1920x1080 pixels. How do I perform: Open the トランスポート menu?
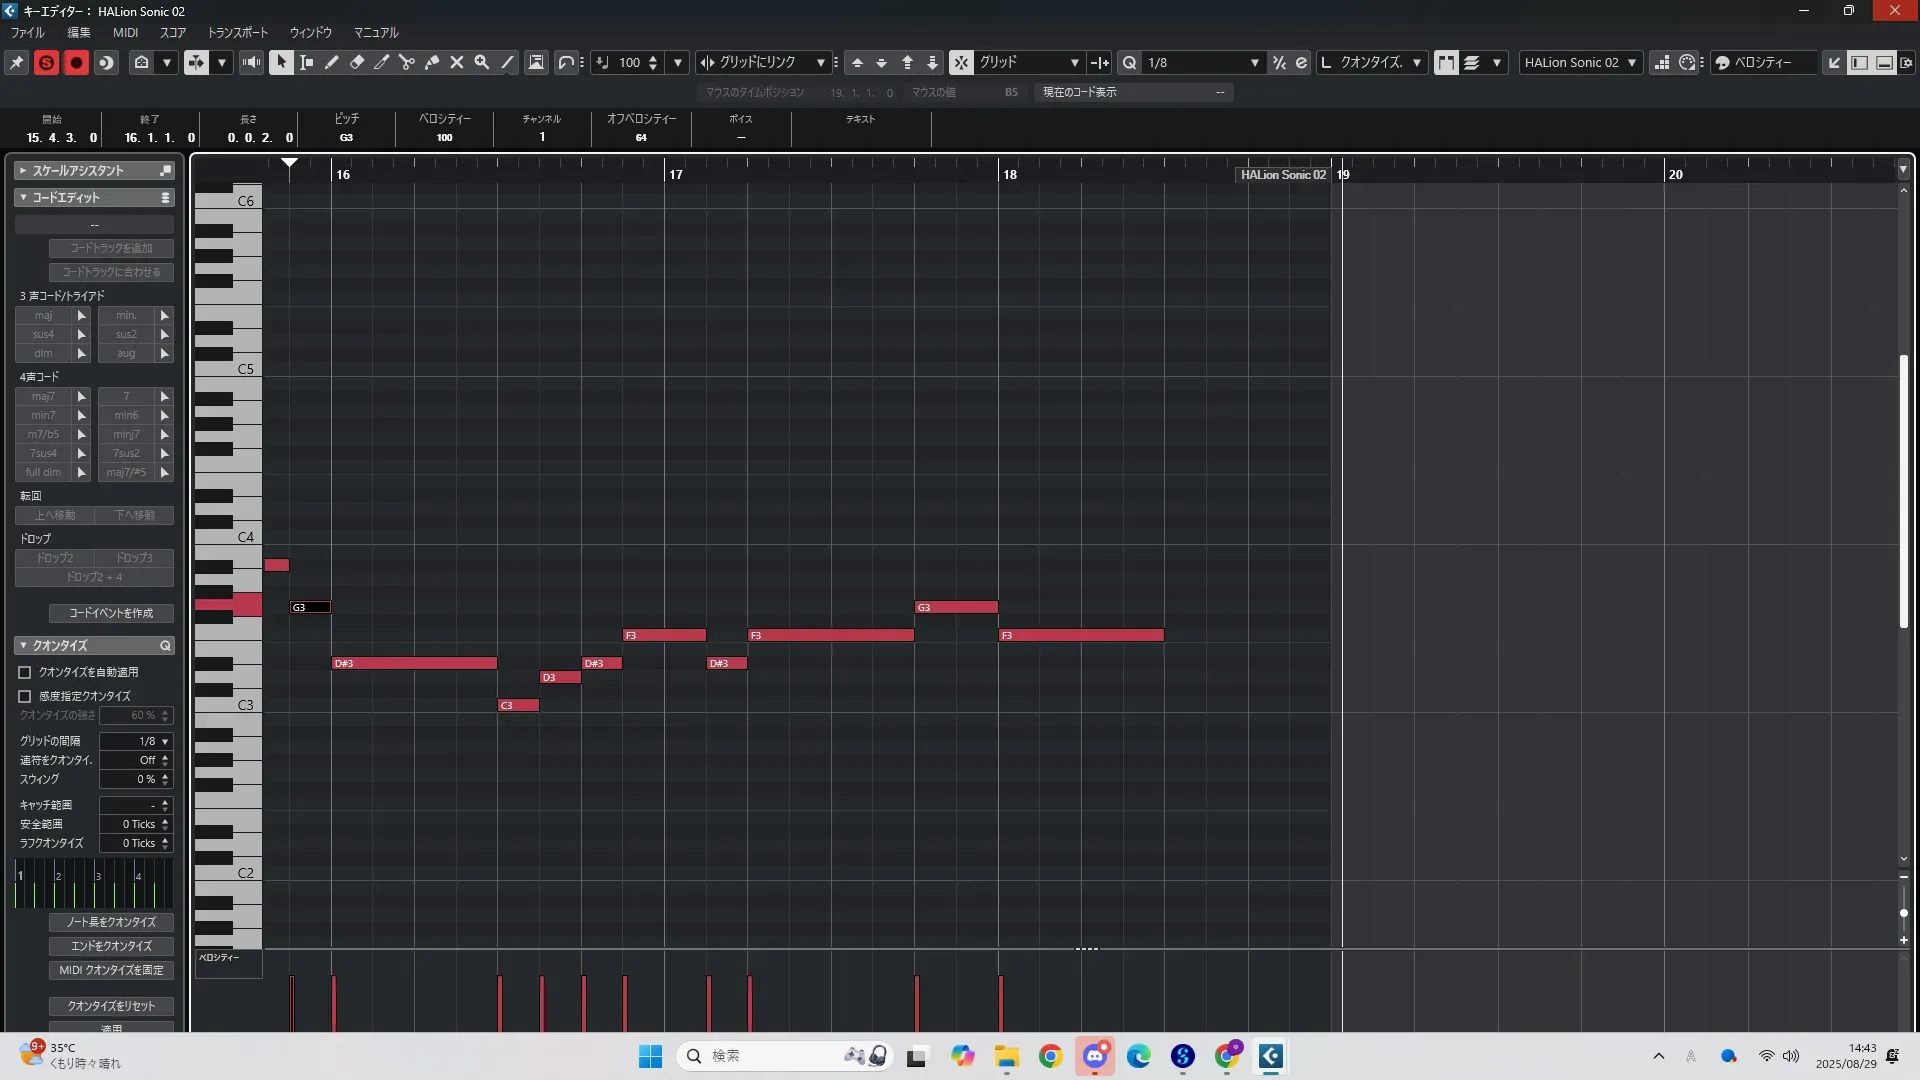pyautogui.click(x=237, y=32)
